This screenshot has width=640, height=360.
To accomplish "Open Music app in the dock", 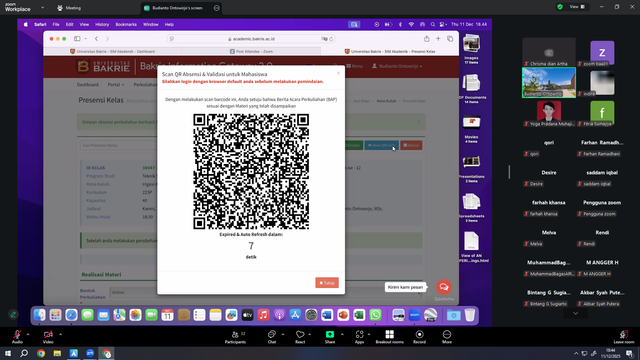I will pos(263,315).
